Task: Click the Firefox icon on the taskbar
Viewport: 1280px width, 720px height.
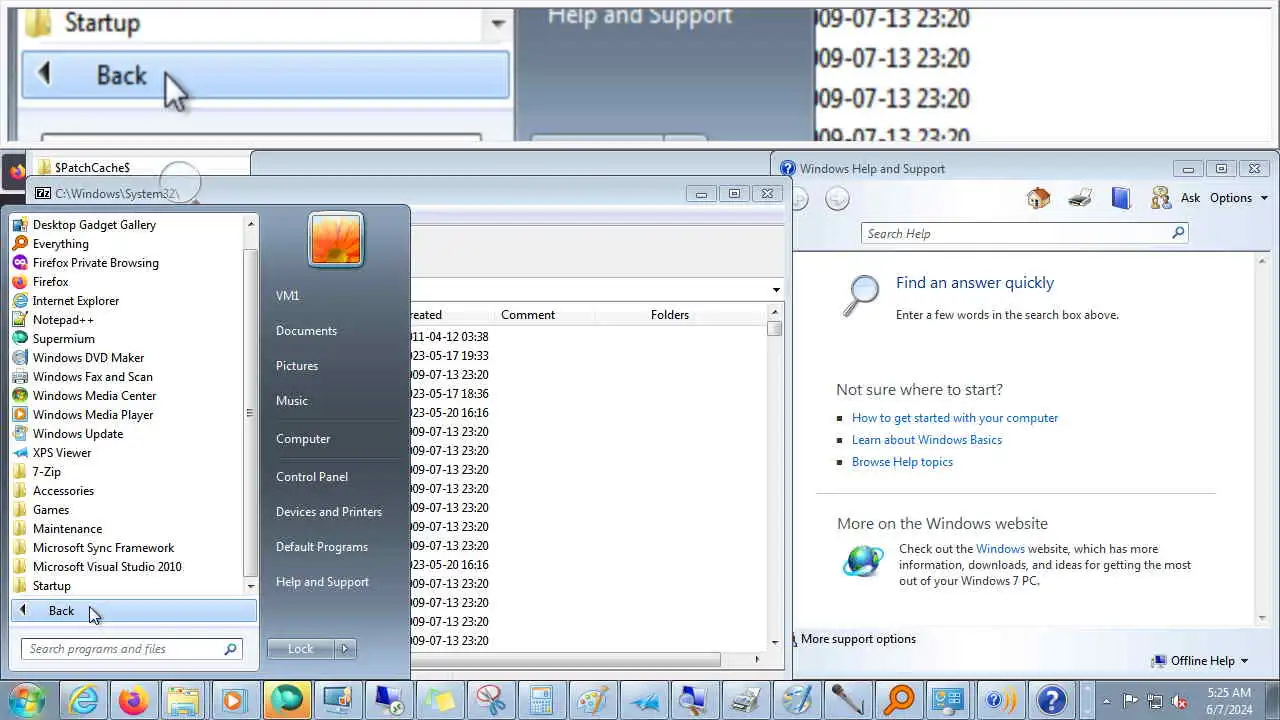Action: pyautogui.click(x=133, y=700)
